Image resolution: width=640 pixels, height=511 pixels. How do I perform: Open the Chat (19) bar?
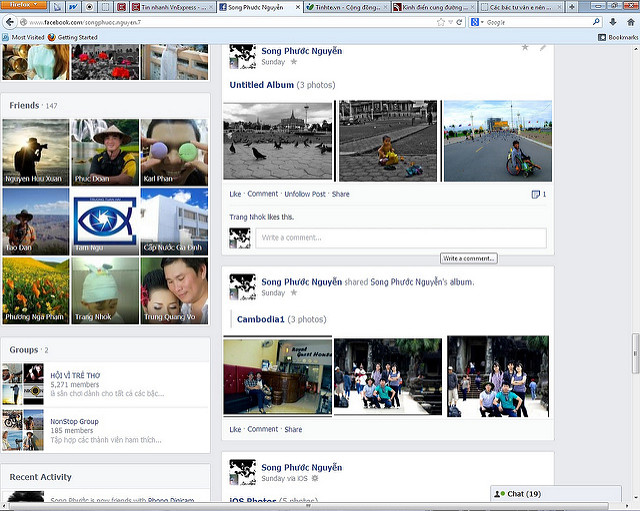556,494
